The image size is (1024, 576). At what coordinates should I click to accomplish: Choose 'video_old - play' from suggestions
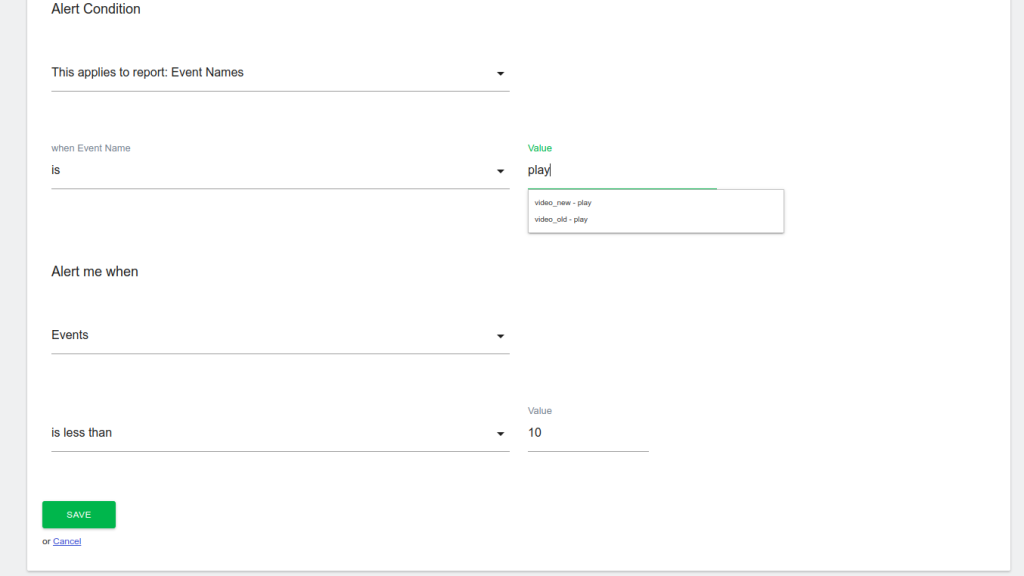561,219
